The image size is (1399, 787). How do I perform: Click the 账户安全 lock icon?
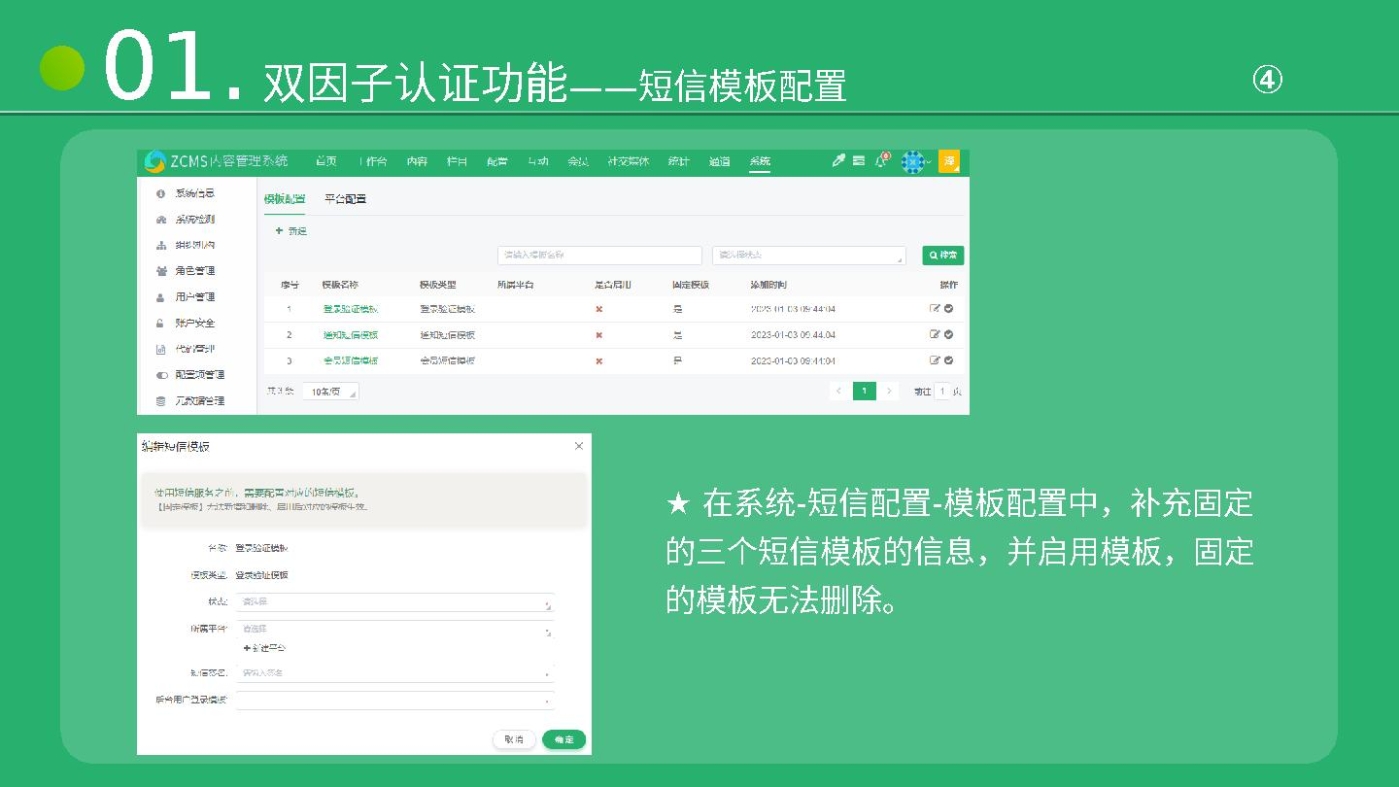(x=161, y=323)
